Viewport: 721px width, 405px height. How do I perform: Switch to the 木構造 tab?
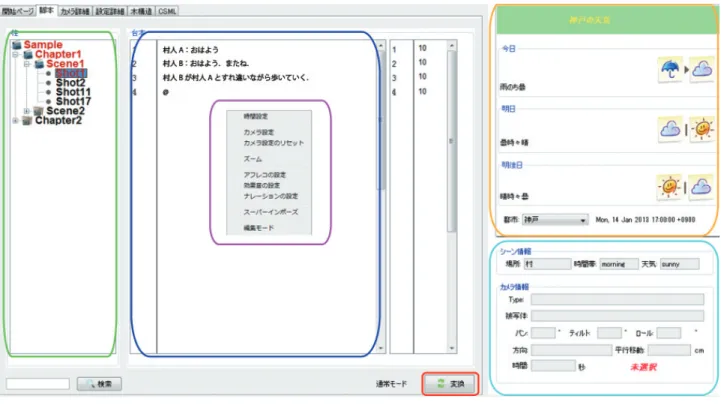tap(141, 11)
